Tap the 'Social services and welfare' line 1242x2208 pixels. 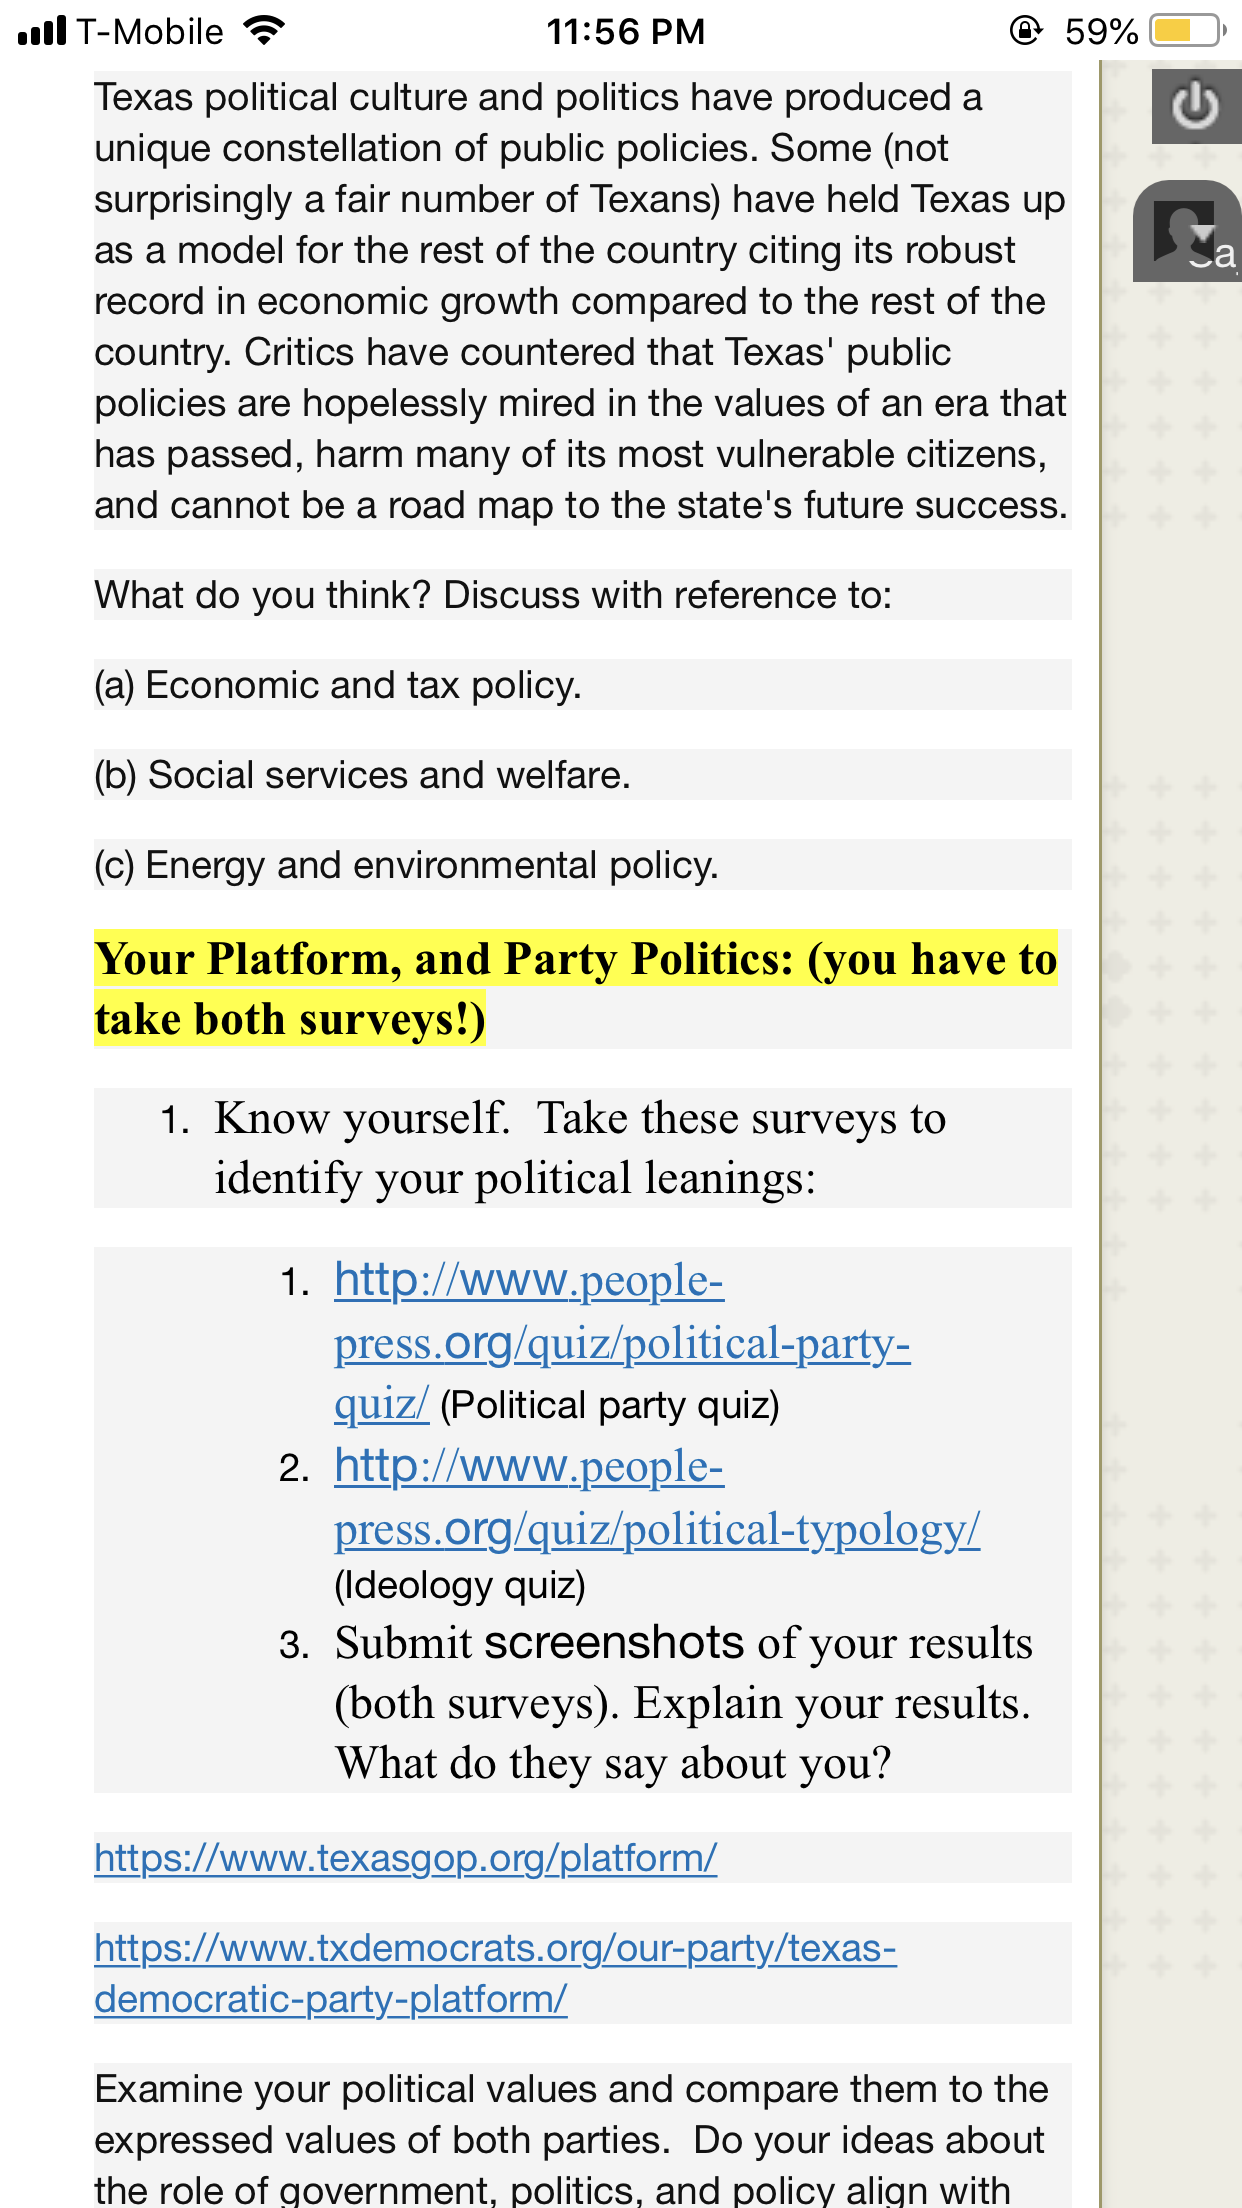[363, 775]
